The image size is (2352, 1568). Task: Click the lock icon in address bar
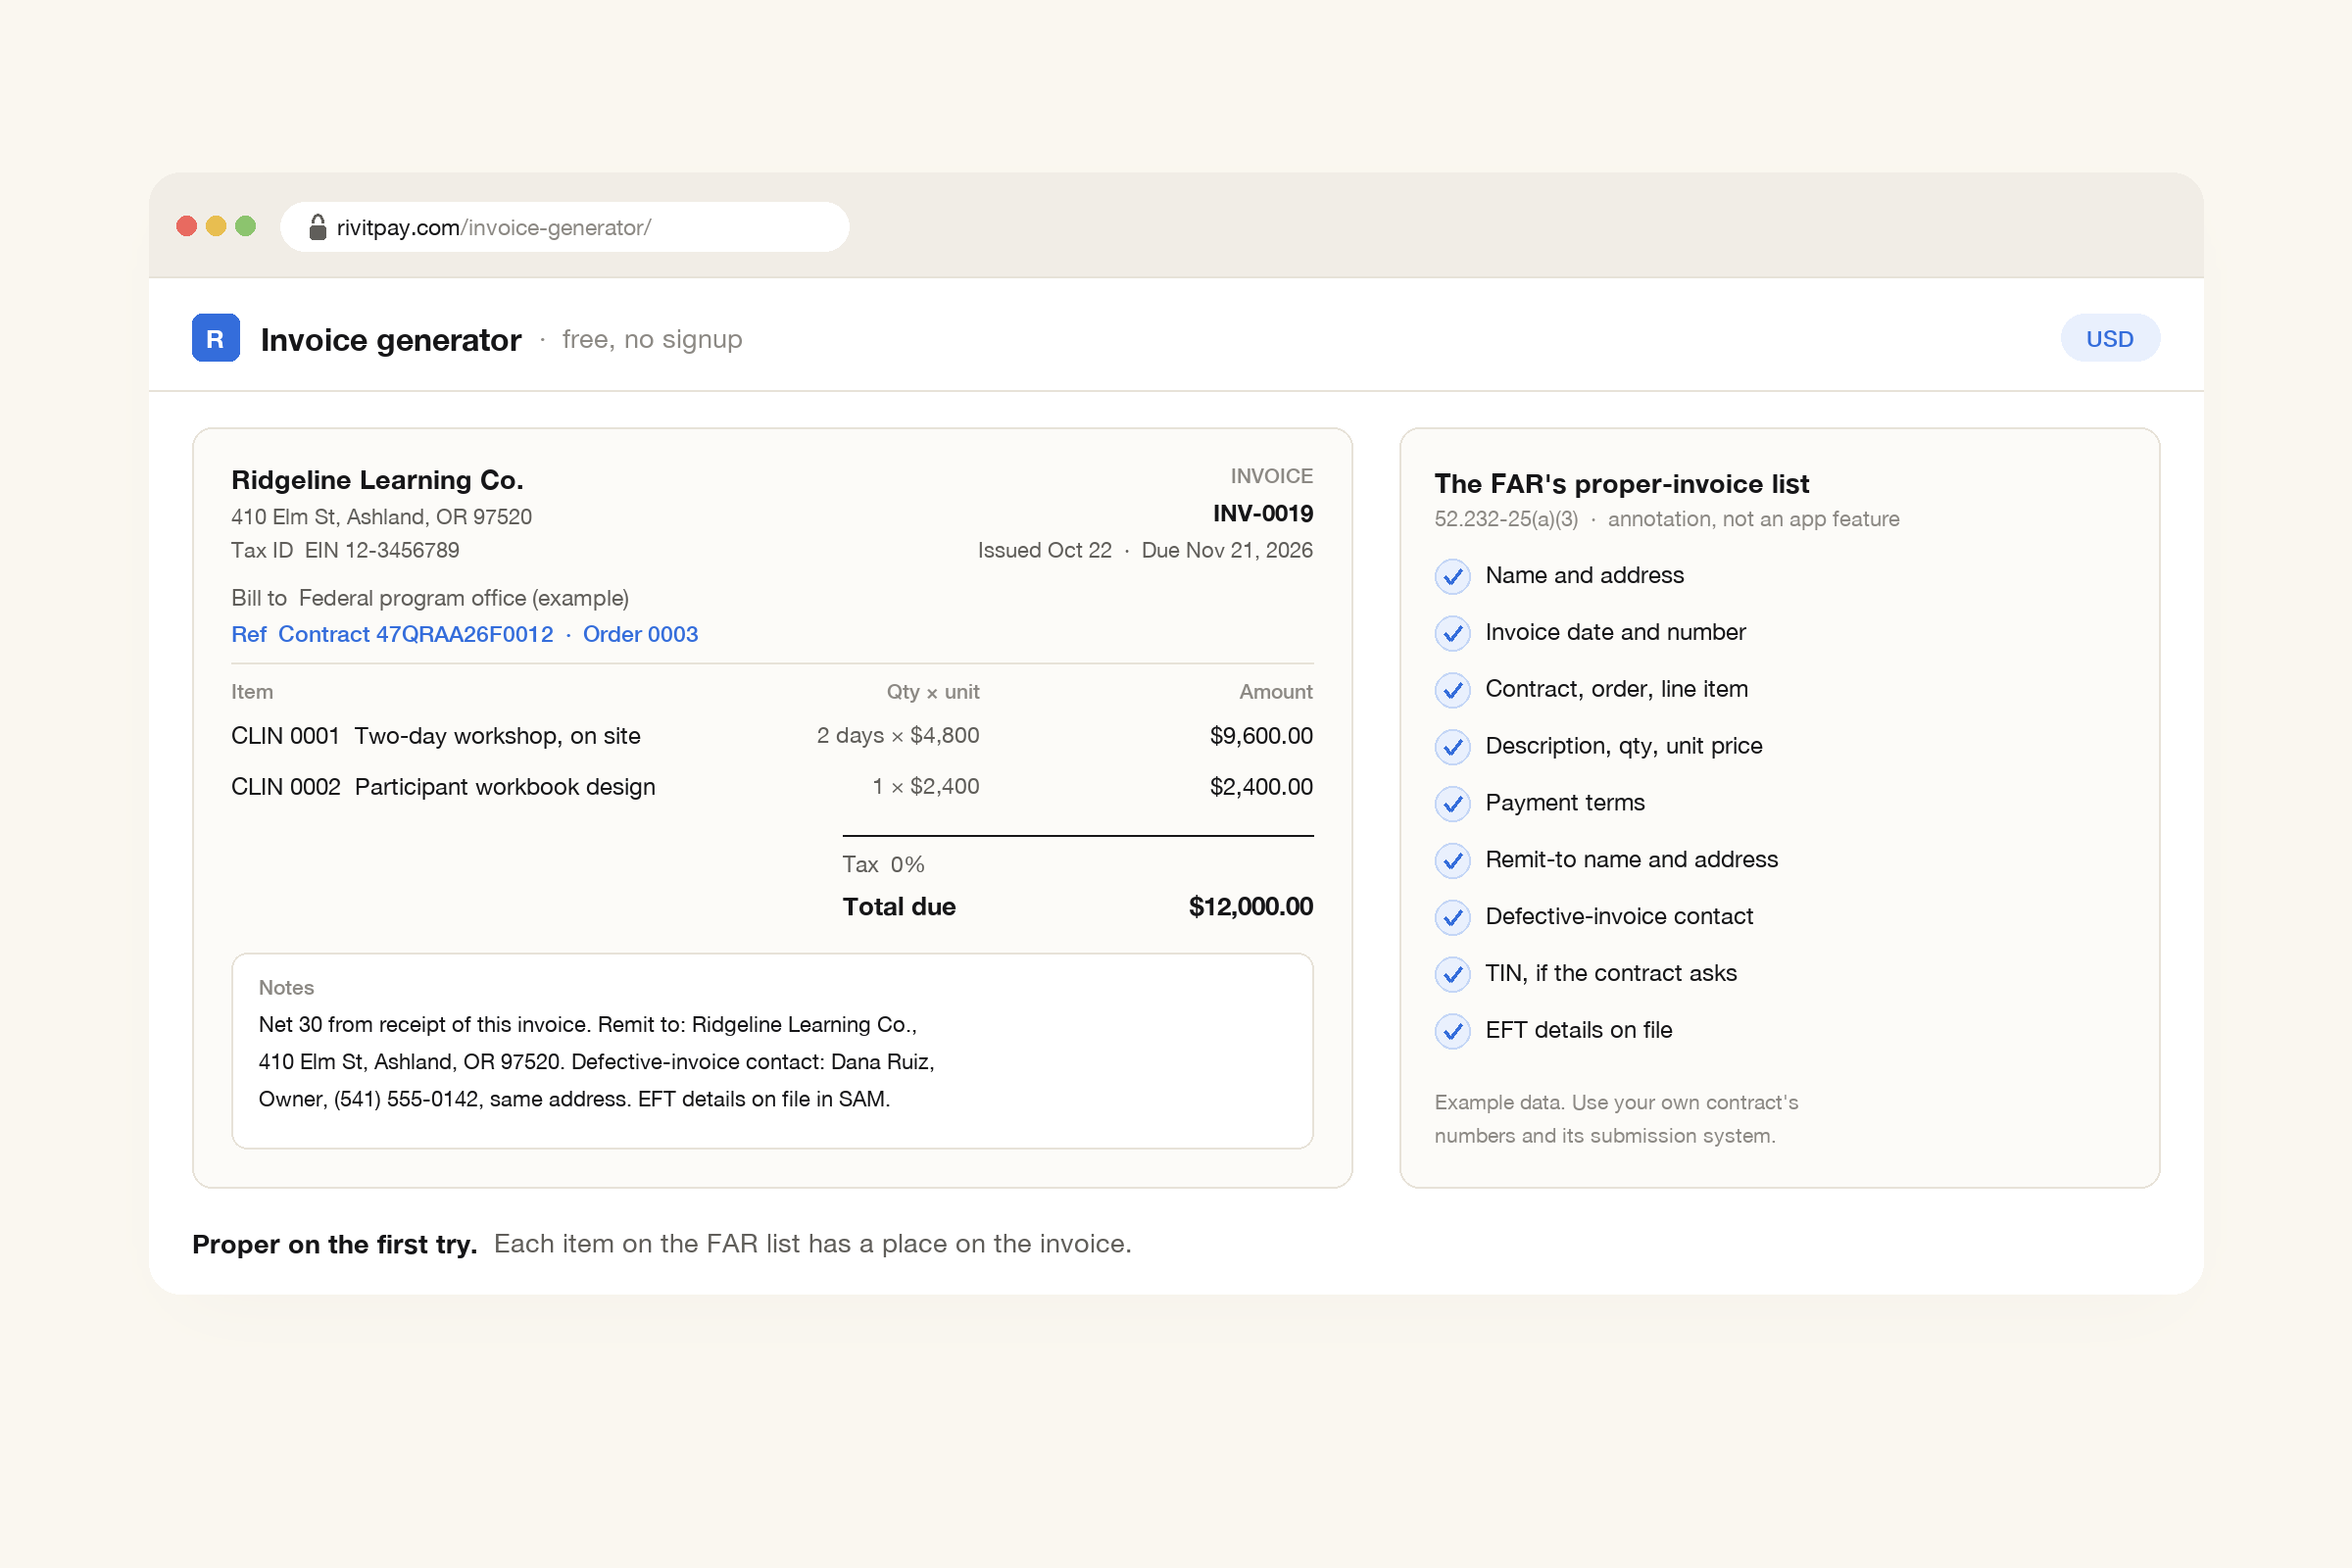pos(317,227)
